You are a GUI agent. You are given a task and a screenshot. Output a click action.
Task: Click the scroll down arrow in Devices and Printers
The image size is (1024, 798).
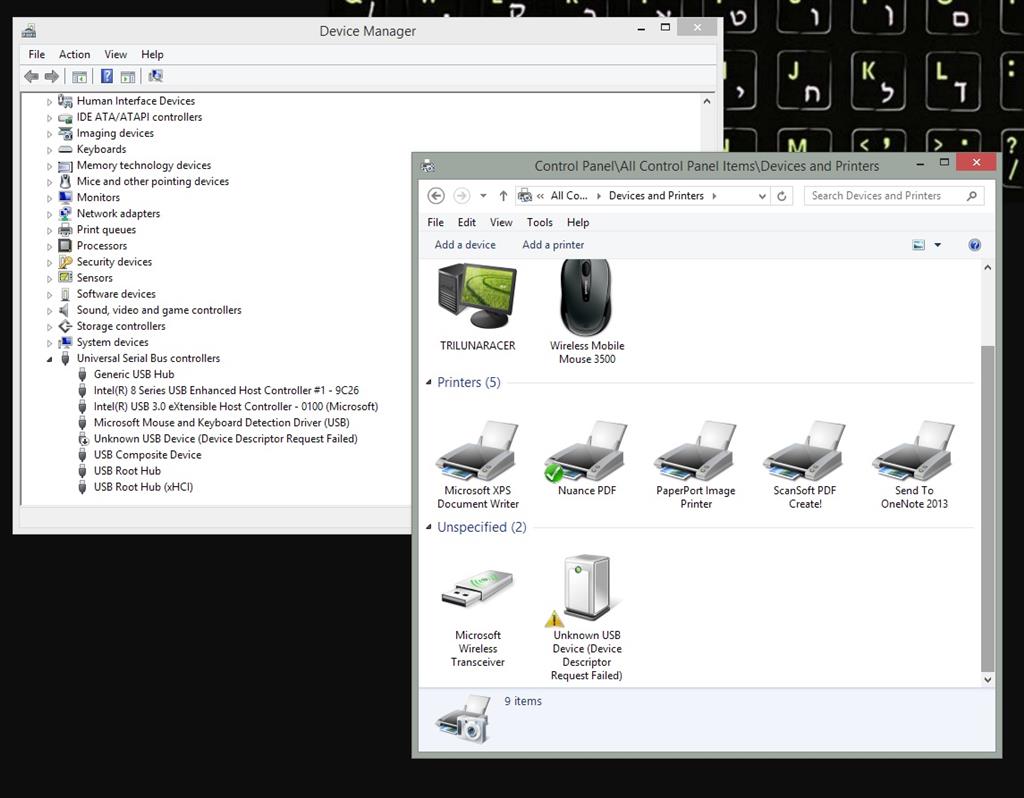(x=987, y=680)
